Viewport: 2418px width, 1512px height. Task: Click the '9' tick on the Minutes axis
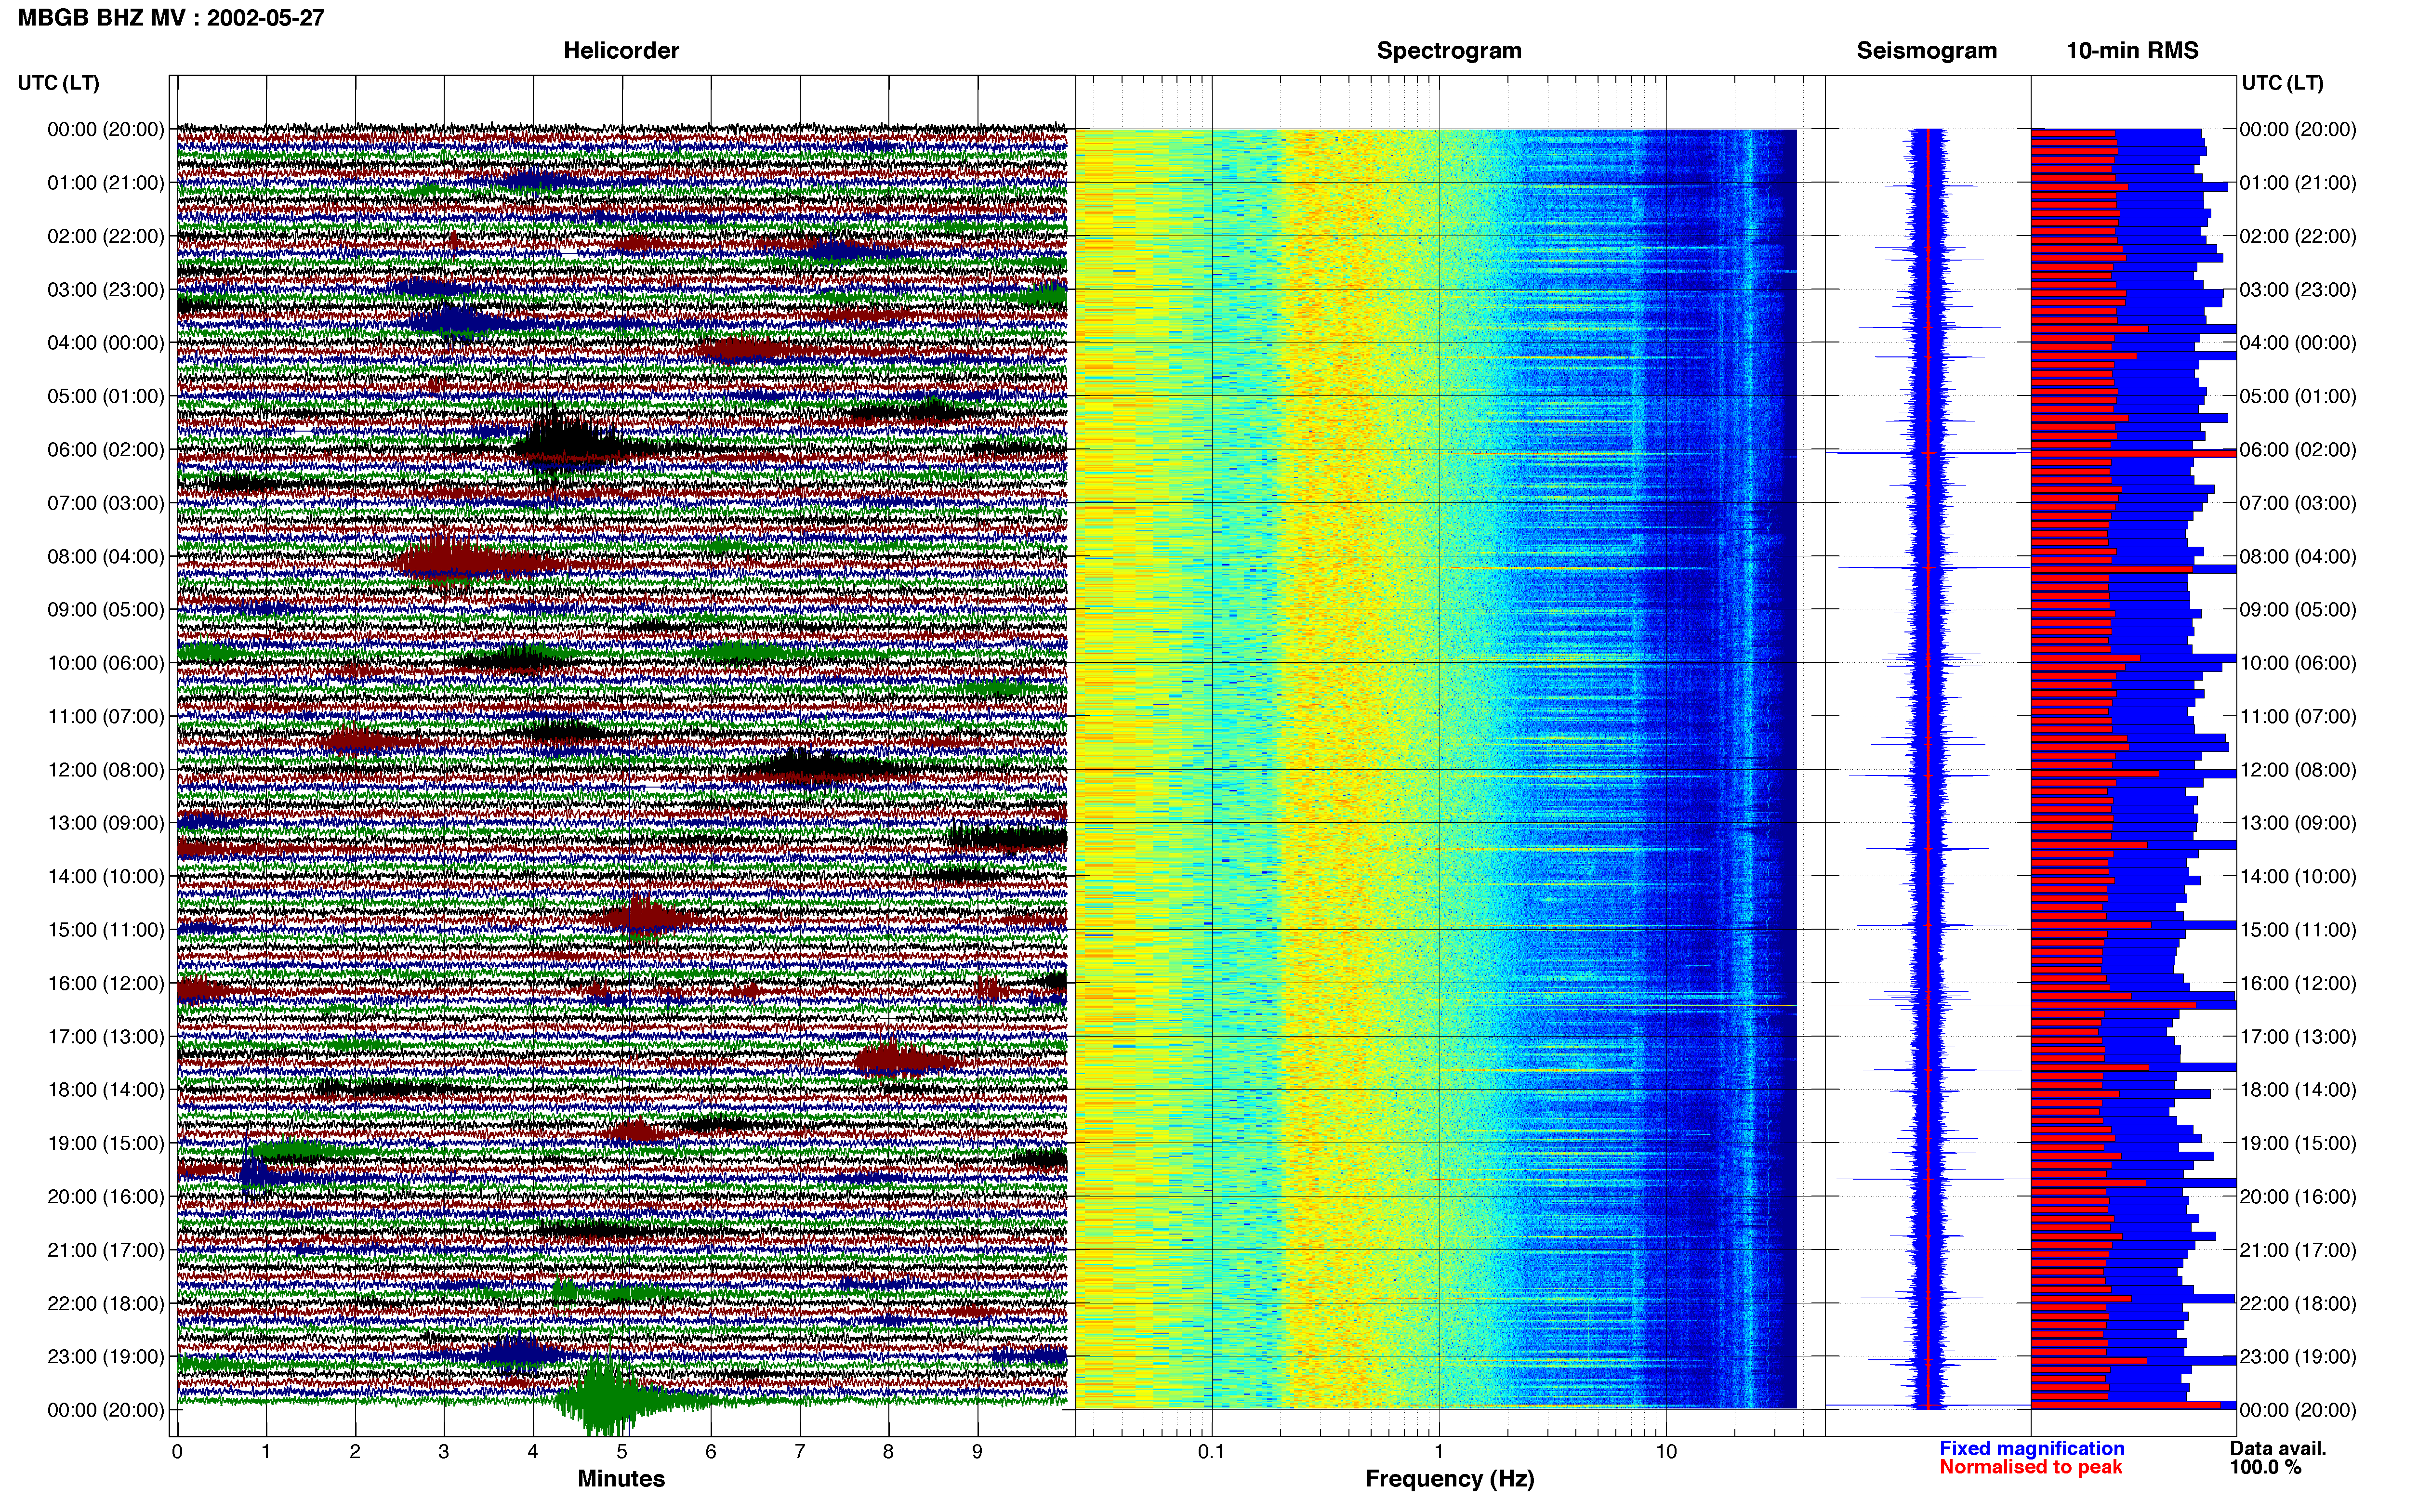(977, 1451)
